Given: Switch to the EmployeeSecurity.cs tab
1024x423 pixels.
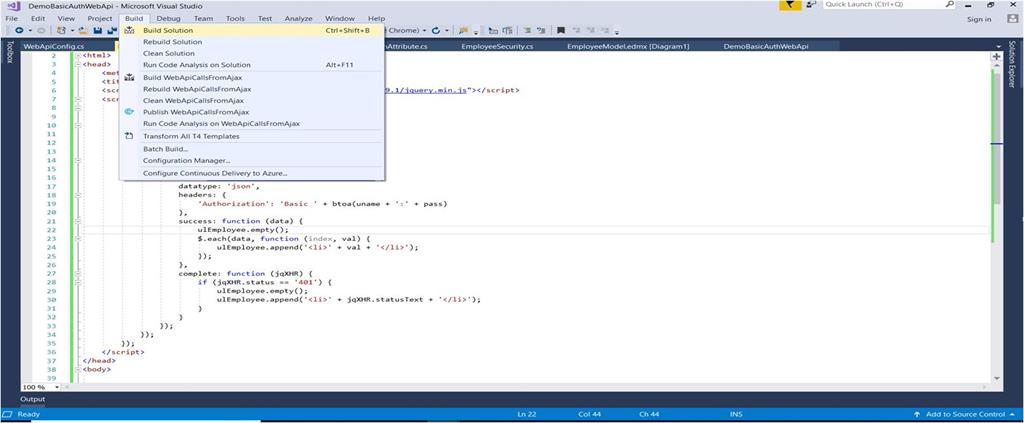Looking at the screenshot, I should click(x=497, y=47).
